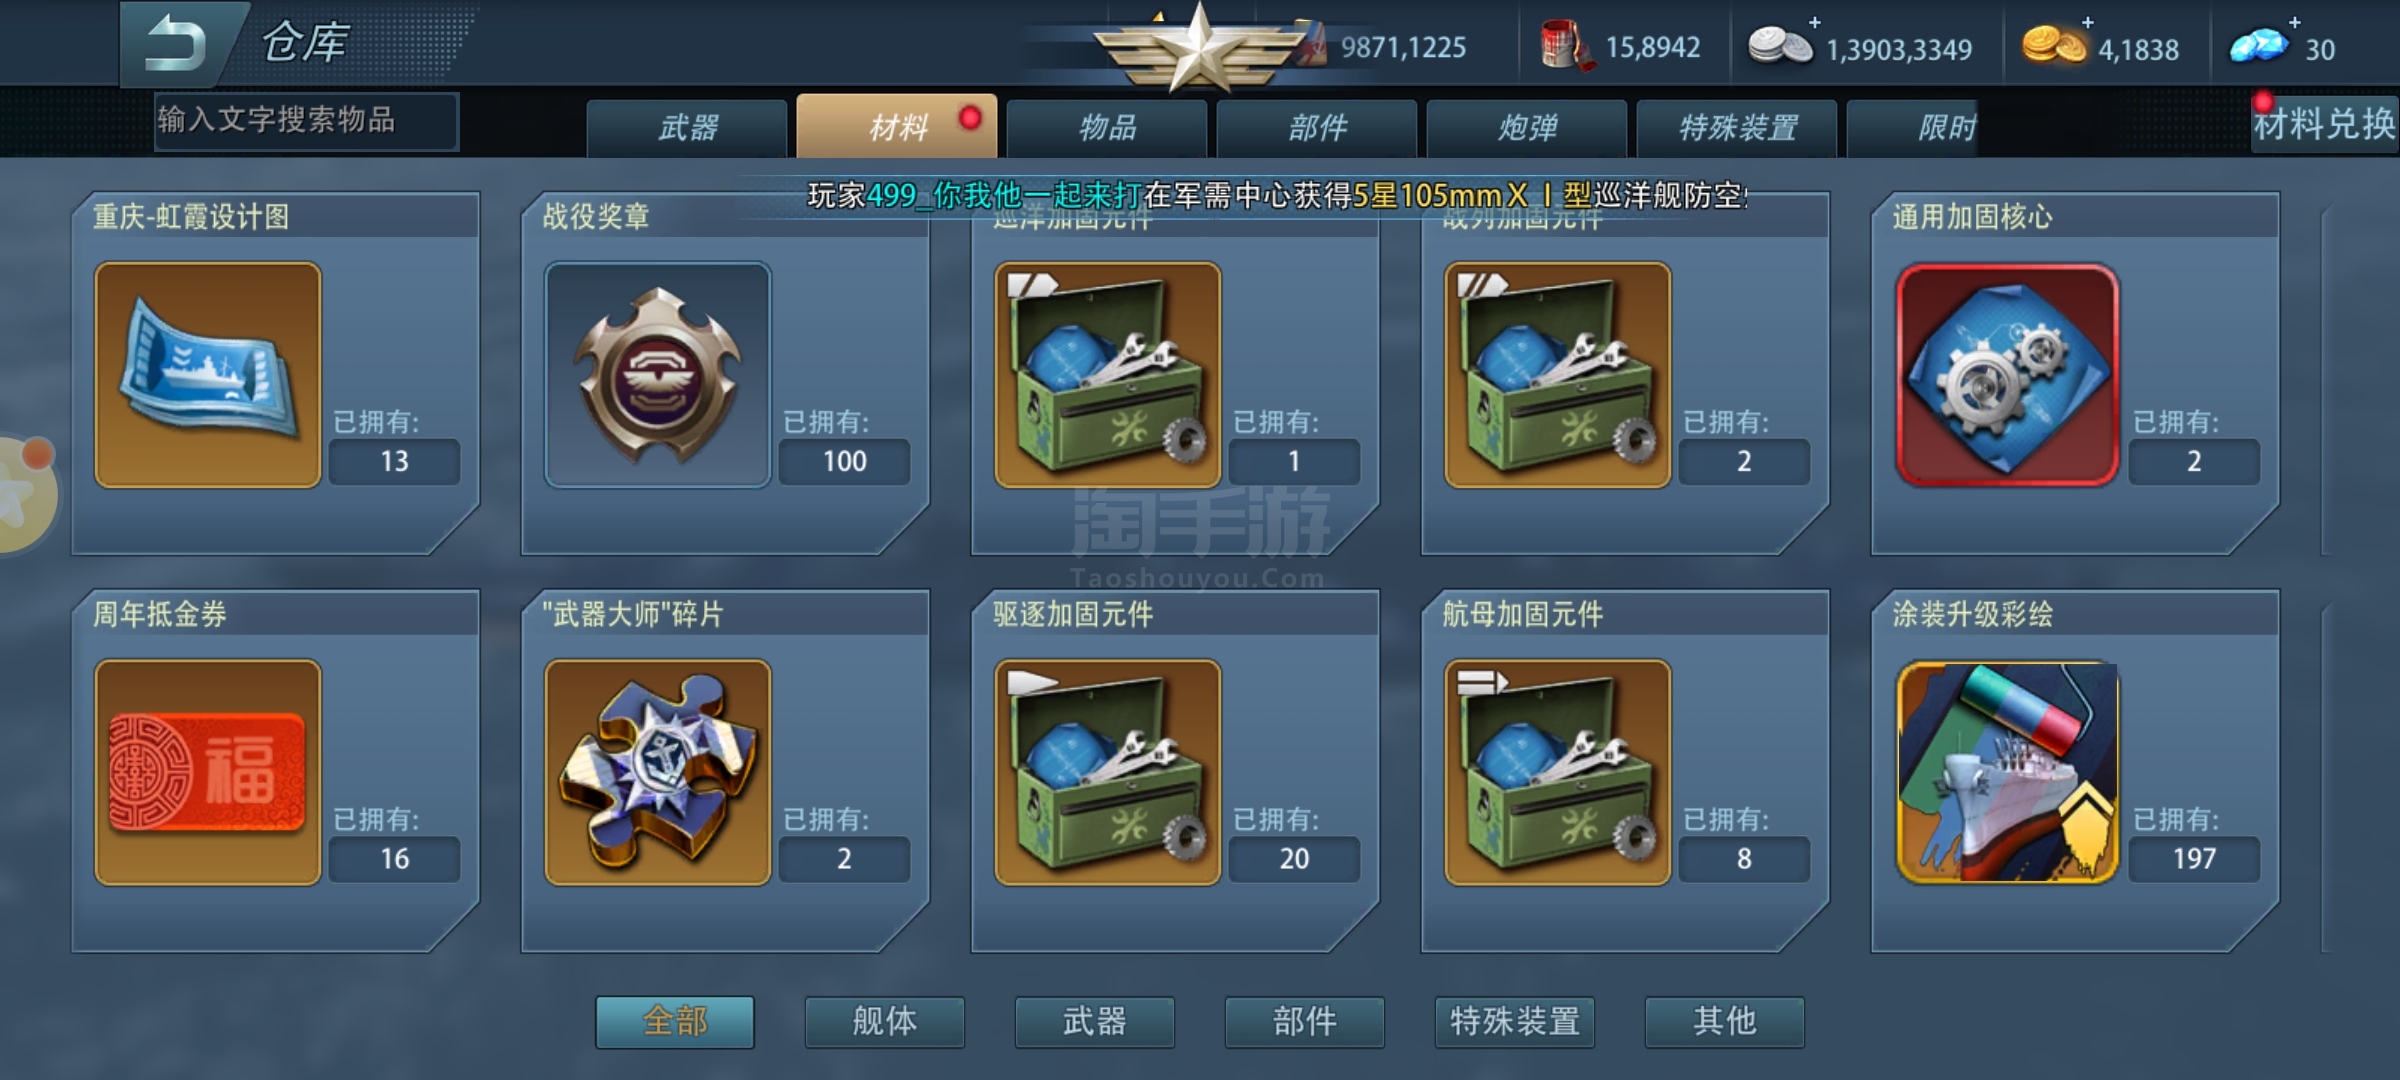
Task: Select the 涂装升级彩绘 paint icon
Action: pyautogui.click(x=2008, y=772)
